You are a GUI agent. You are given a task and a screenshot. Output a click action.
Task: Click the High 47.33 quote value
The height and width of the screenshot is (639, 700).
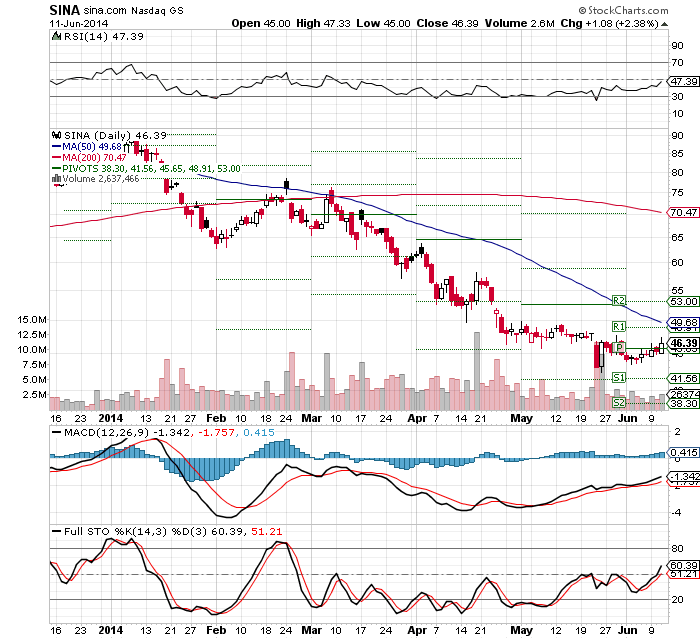coord(323,23)
